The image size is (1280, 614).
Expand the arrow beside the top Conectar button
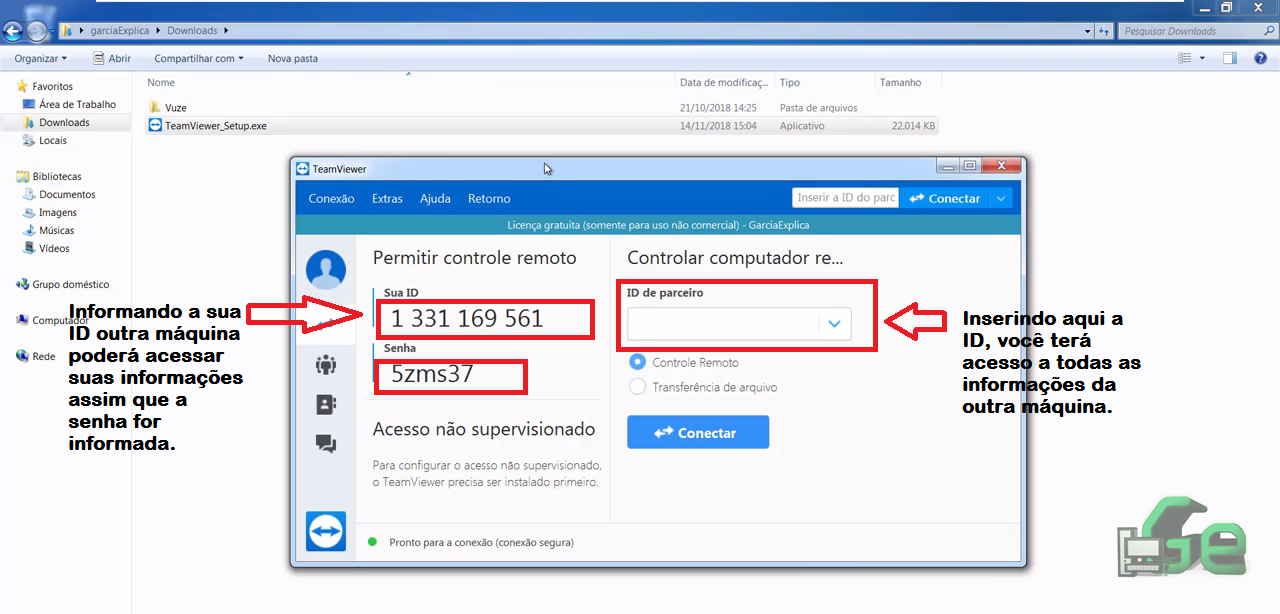click(1001, 198)
